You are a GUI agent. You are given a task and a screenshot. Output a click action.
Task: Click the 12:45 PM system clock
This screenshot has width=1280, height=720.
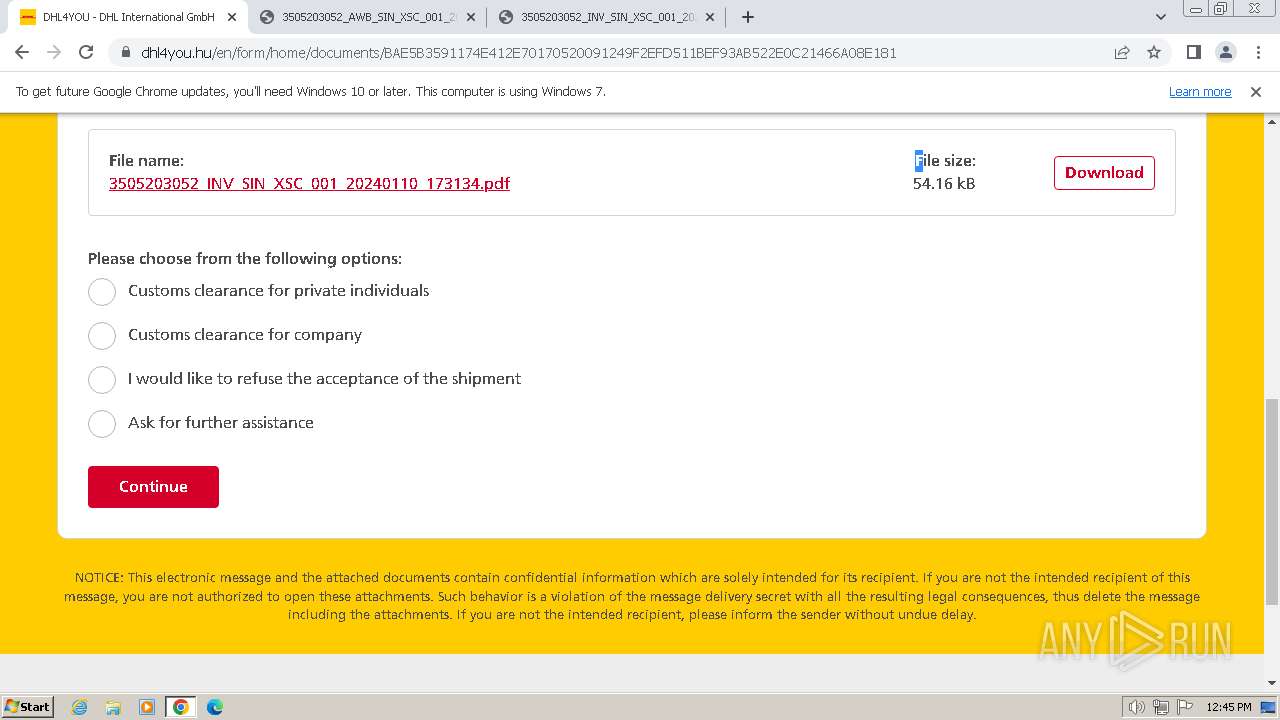point(1229,707)
